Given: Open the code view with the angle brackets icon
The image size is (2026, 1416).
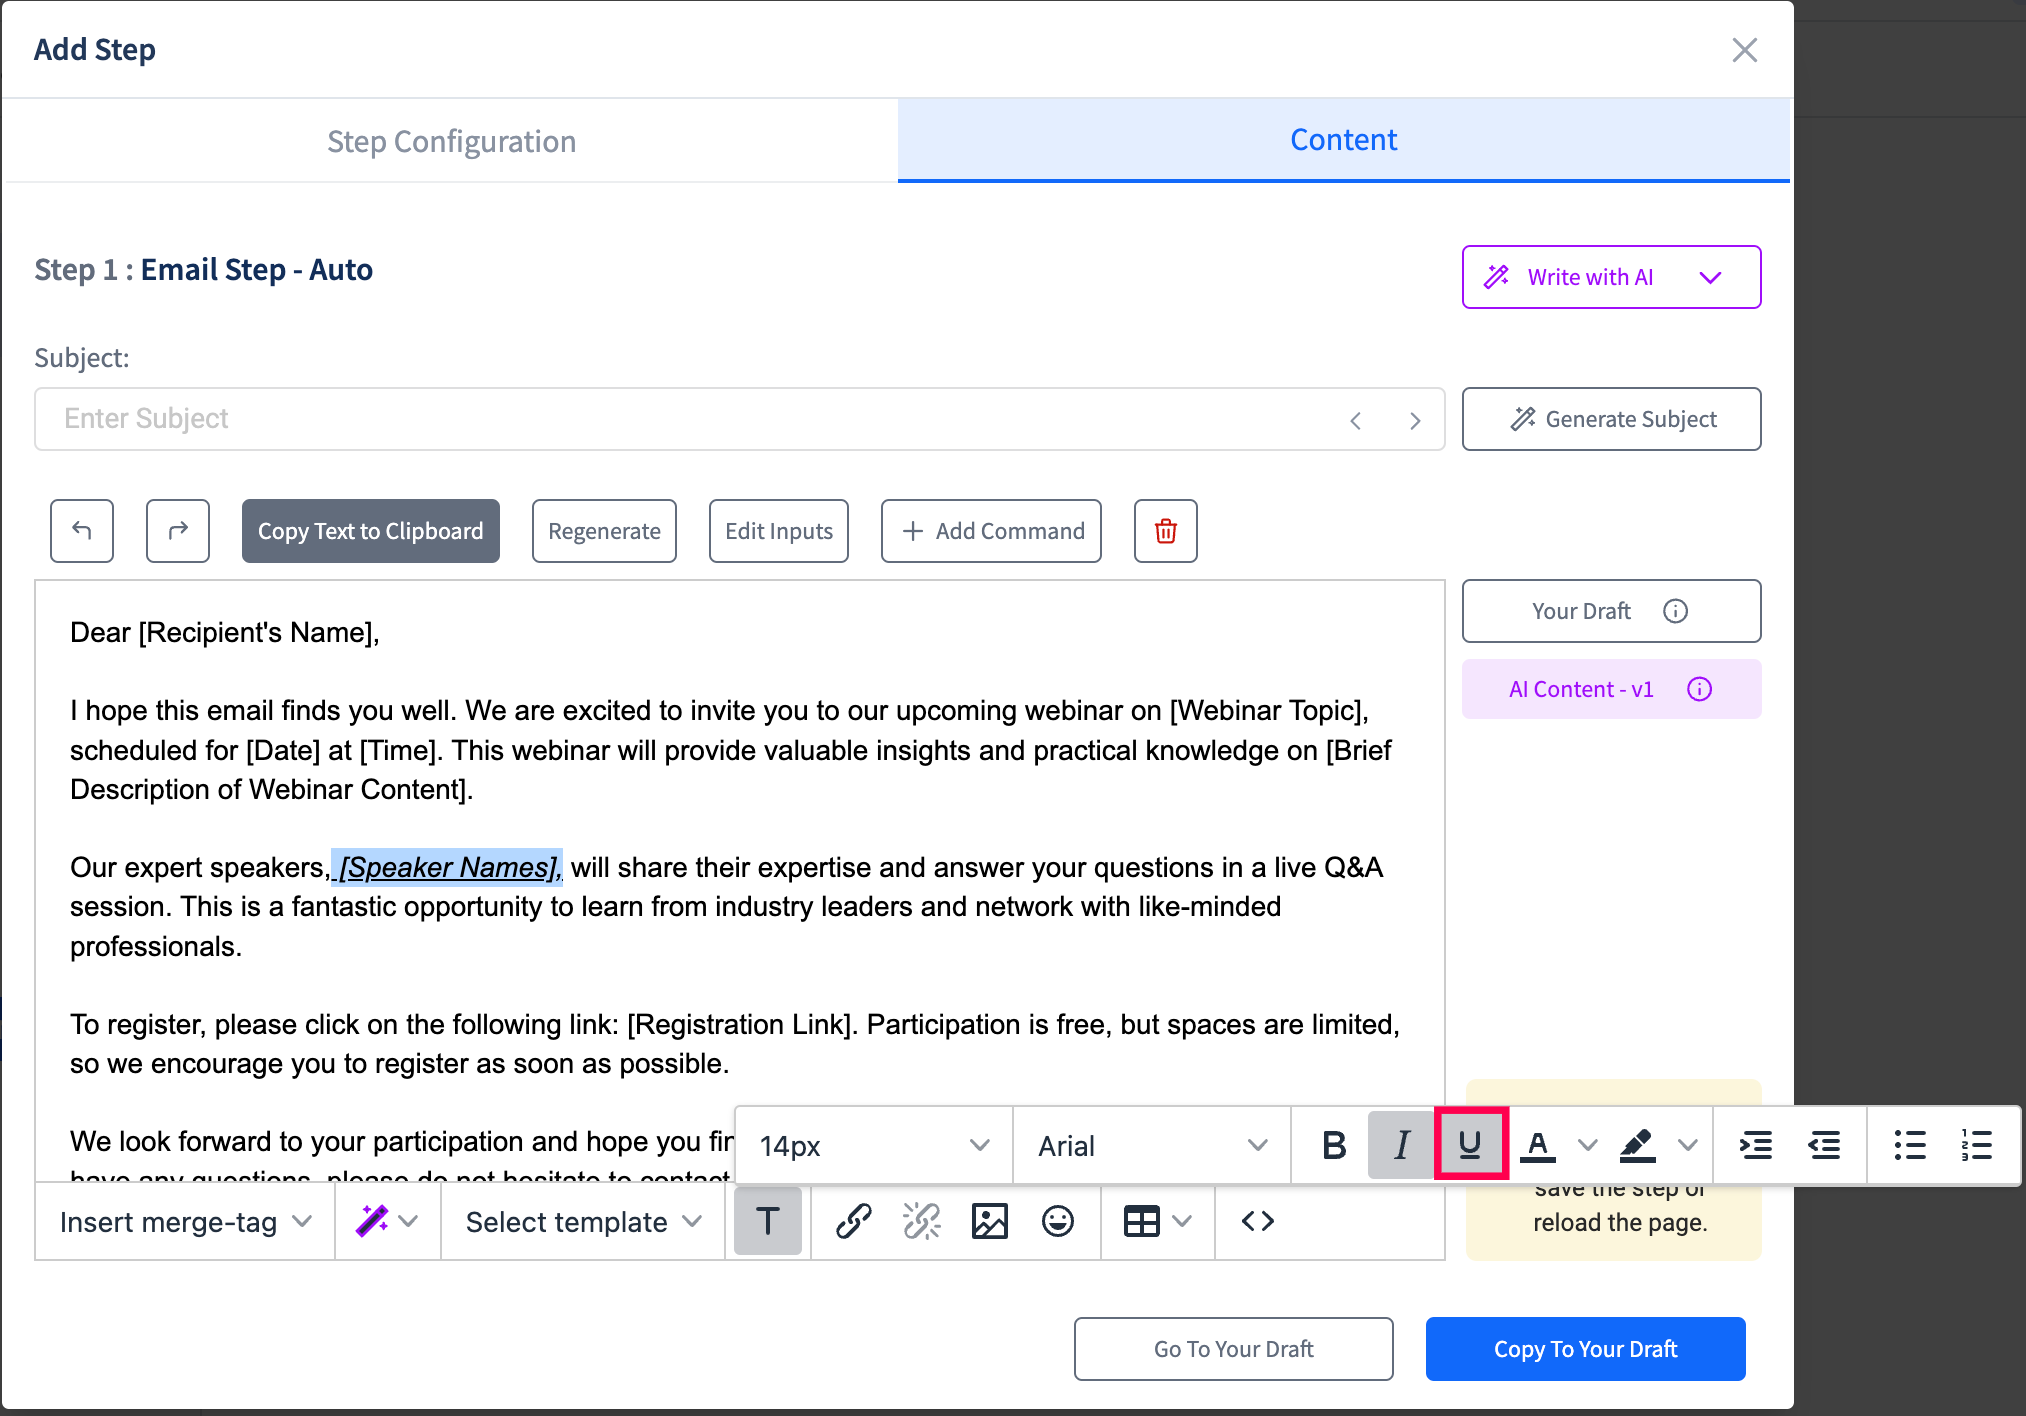Looking at the screenshot, I should tap(1258, 1221).
